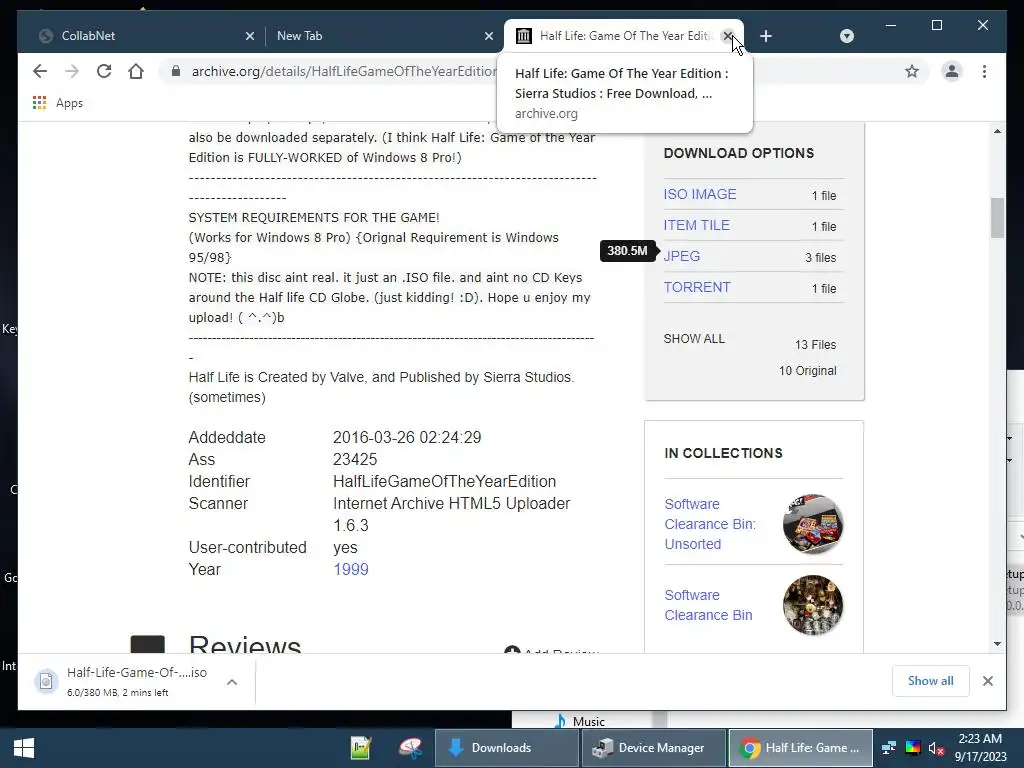The width and height of the screenshot is (1024, 768).
Task: Open Chrome's three-dot menu
Action: click(x=984, y=71)
